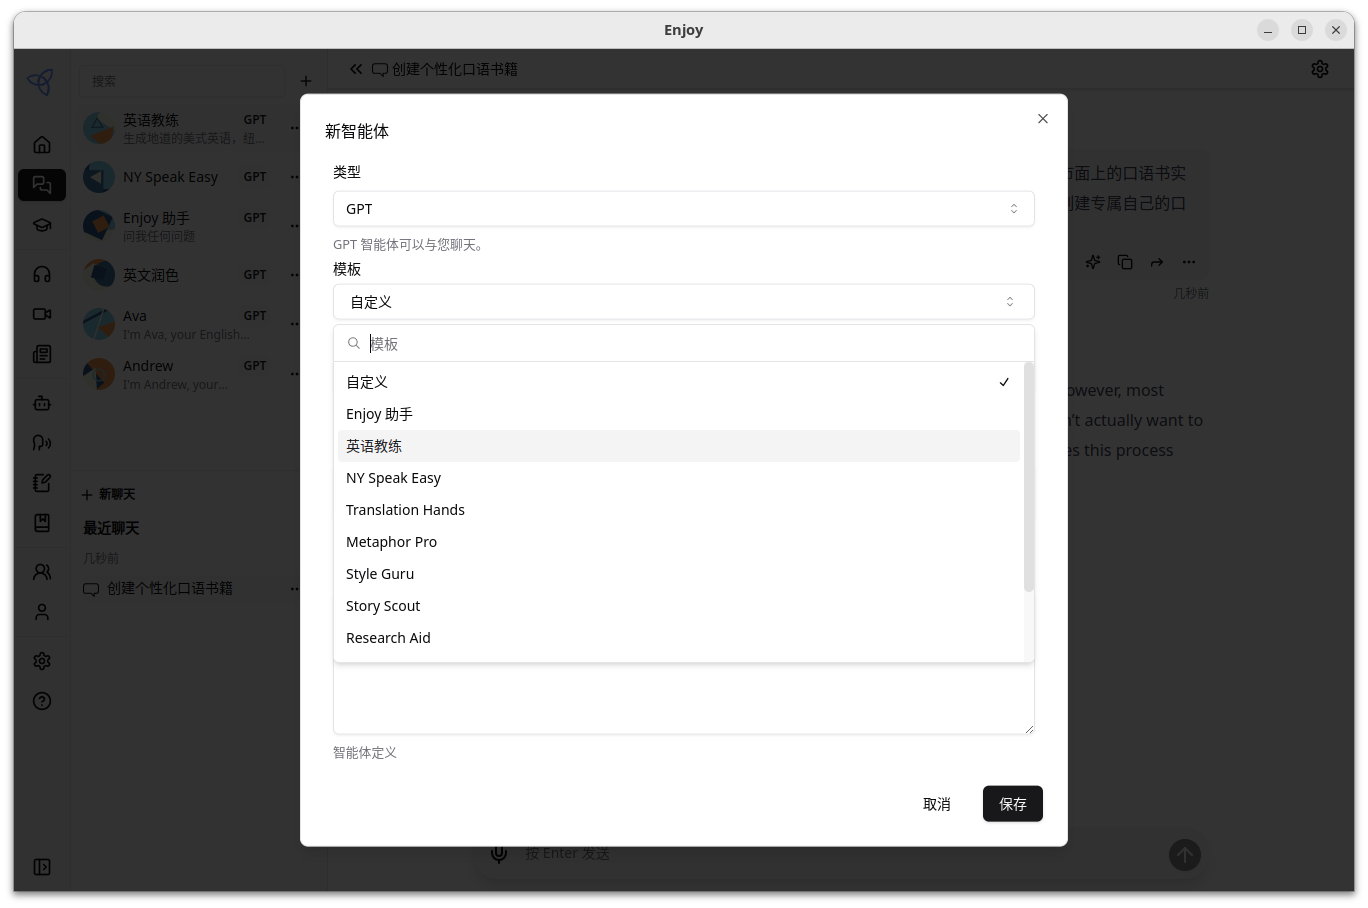Open the 类型 GPT type dropdown

[x=683, y=208]
